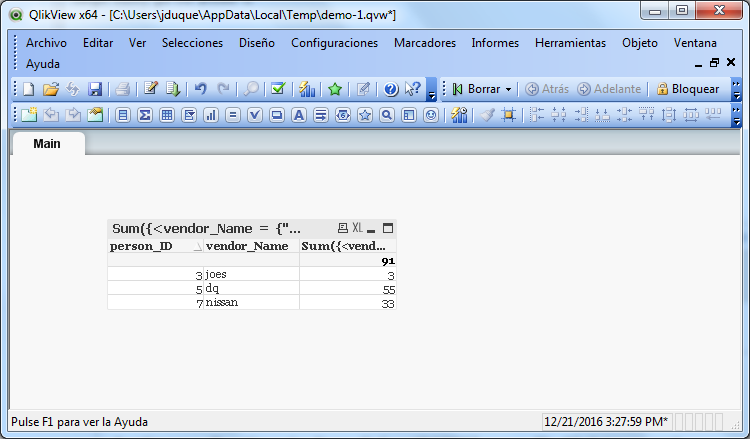Create a new bar Chart object
This screenshot has height=439, width=750.
tap(211, 115)
